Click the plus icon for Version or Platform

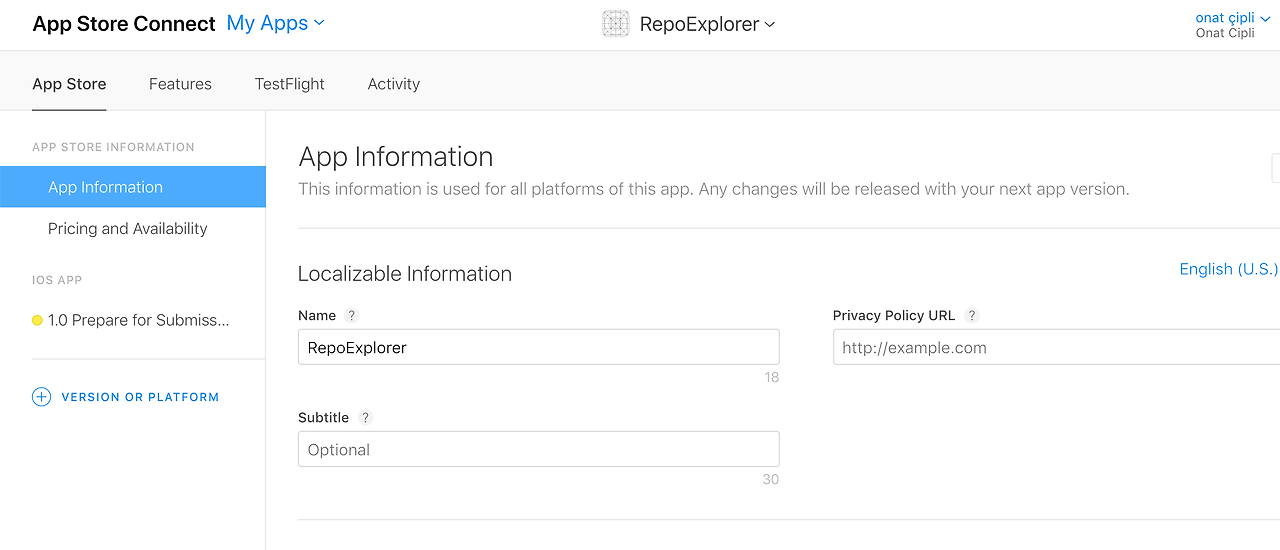coord(41,397)
